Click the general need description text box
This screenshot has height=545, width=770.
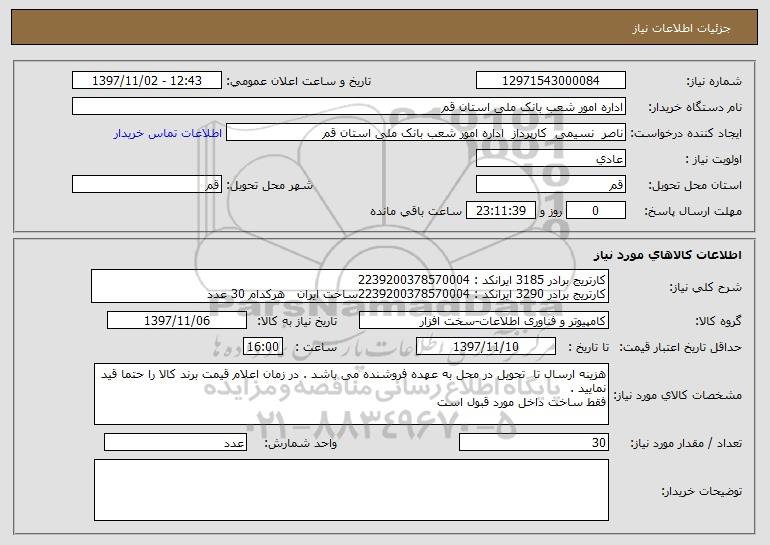(x=350, y=286)
